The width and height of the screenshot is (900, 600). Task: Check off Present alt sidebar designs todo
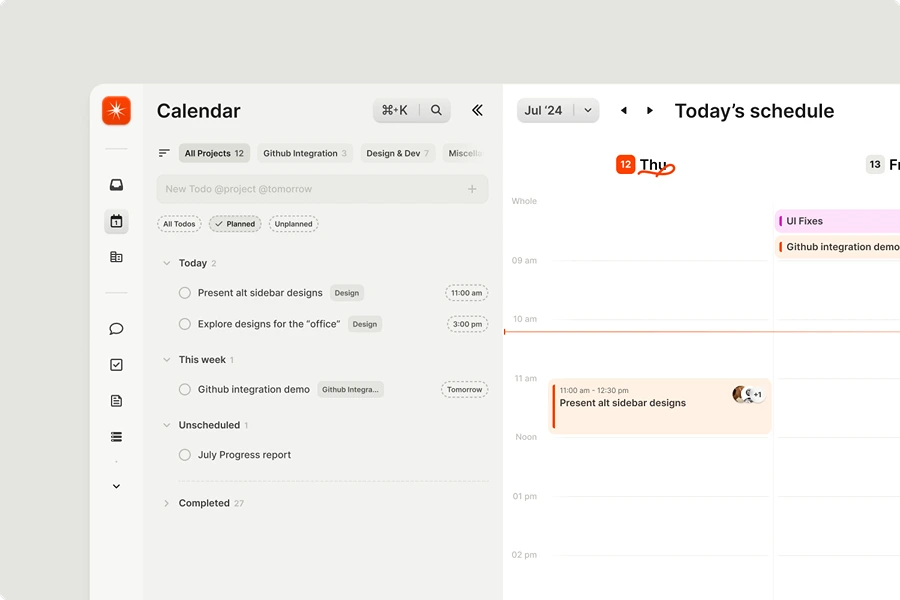pos(185,293)
